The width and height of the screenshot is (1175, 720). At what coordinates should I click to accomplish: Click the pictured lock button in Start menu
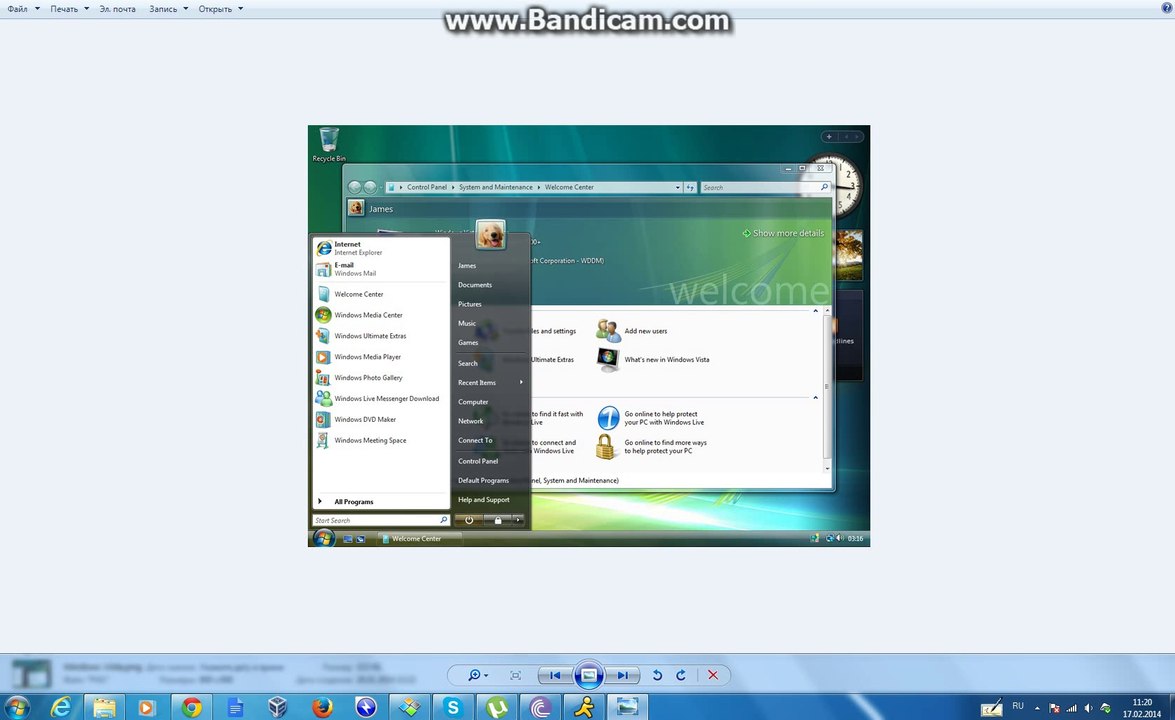[498, 520]
